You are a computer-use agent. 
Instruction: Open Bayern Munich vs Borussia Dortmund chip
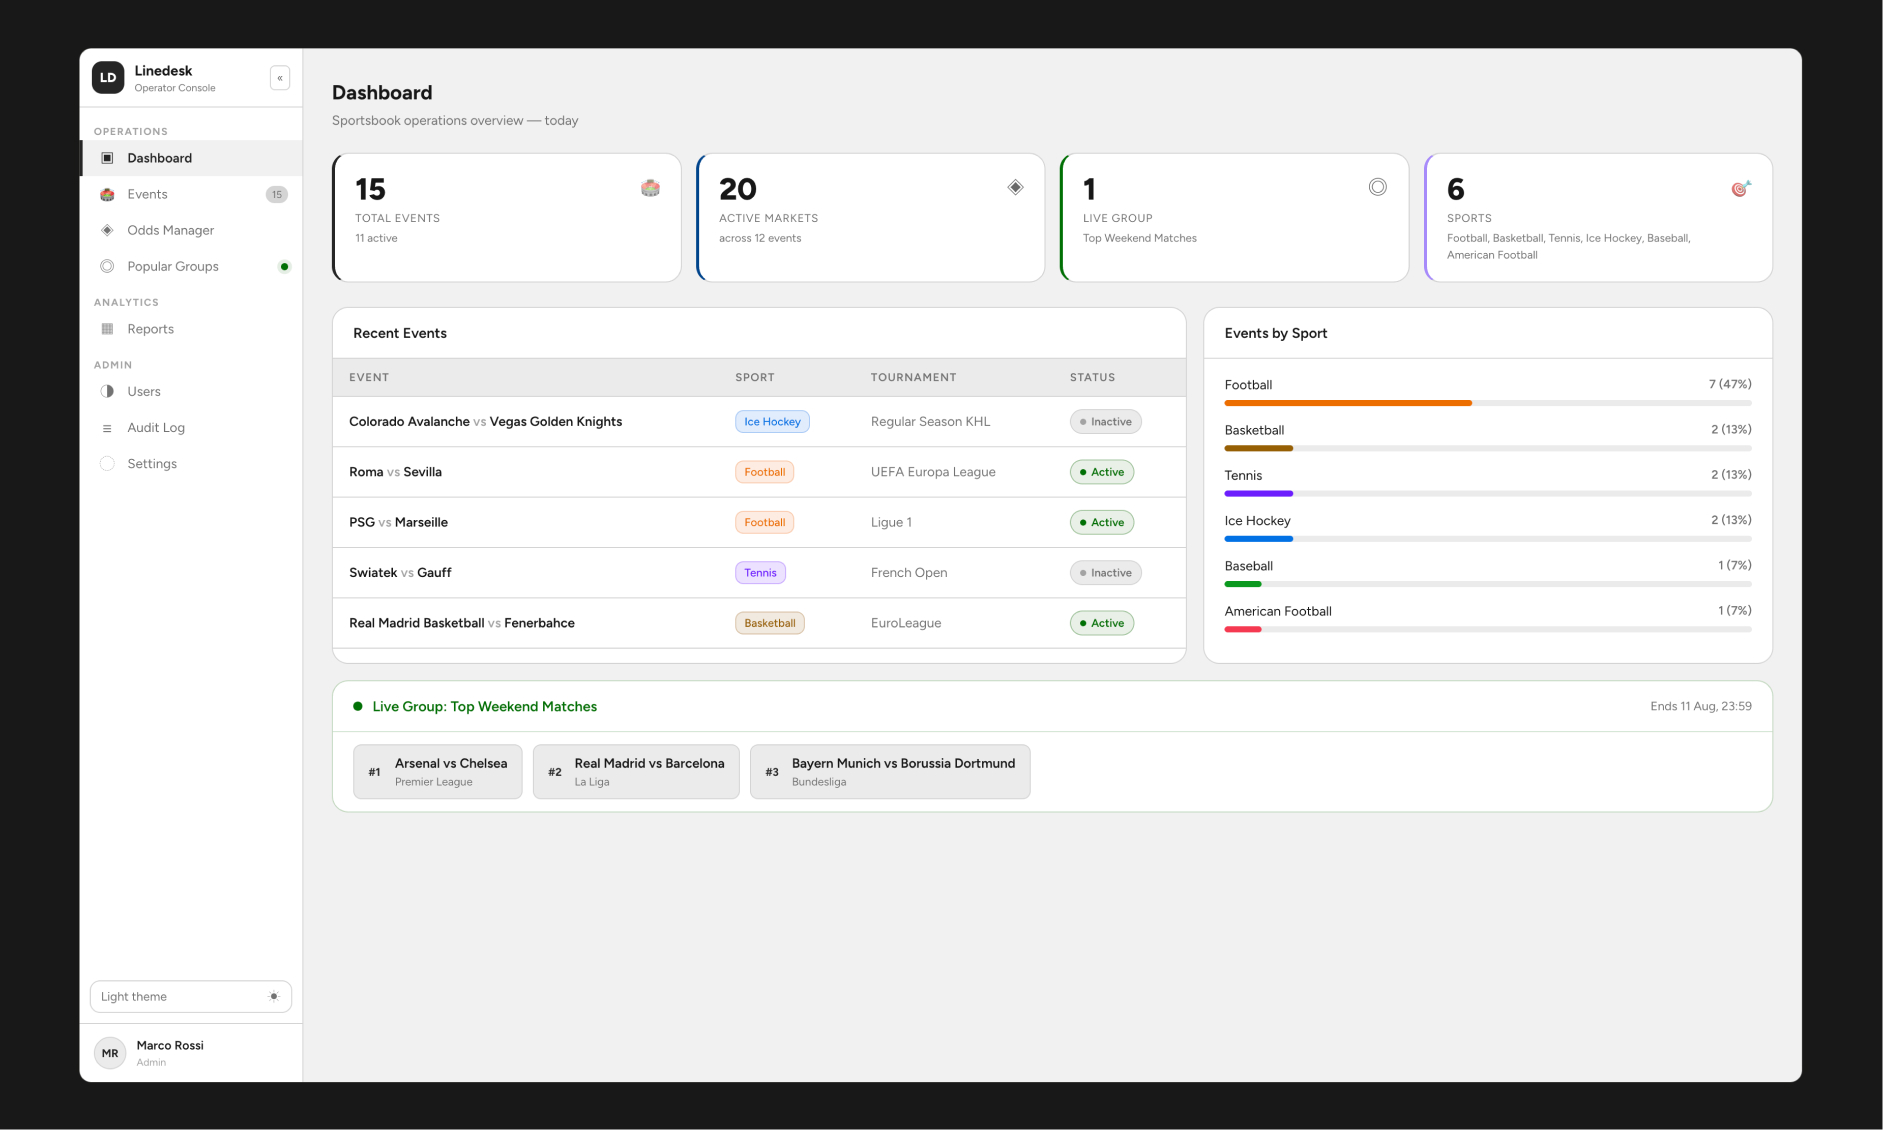[x=890, y=771]
